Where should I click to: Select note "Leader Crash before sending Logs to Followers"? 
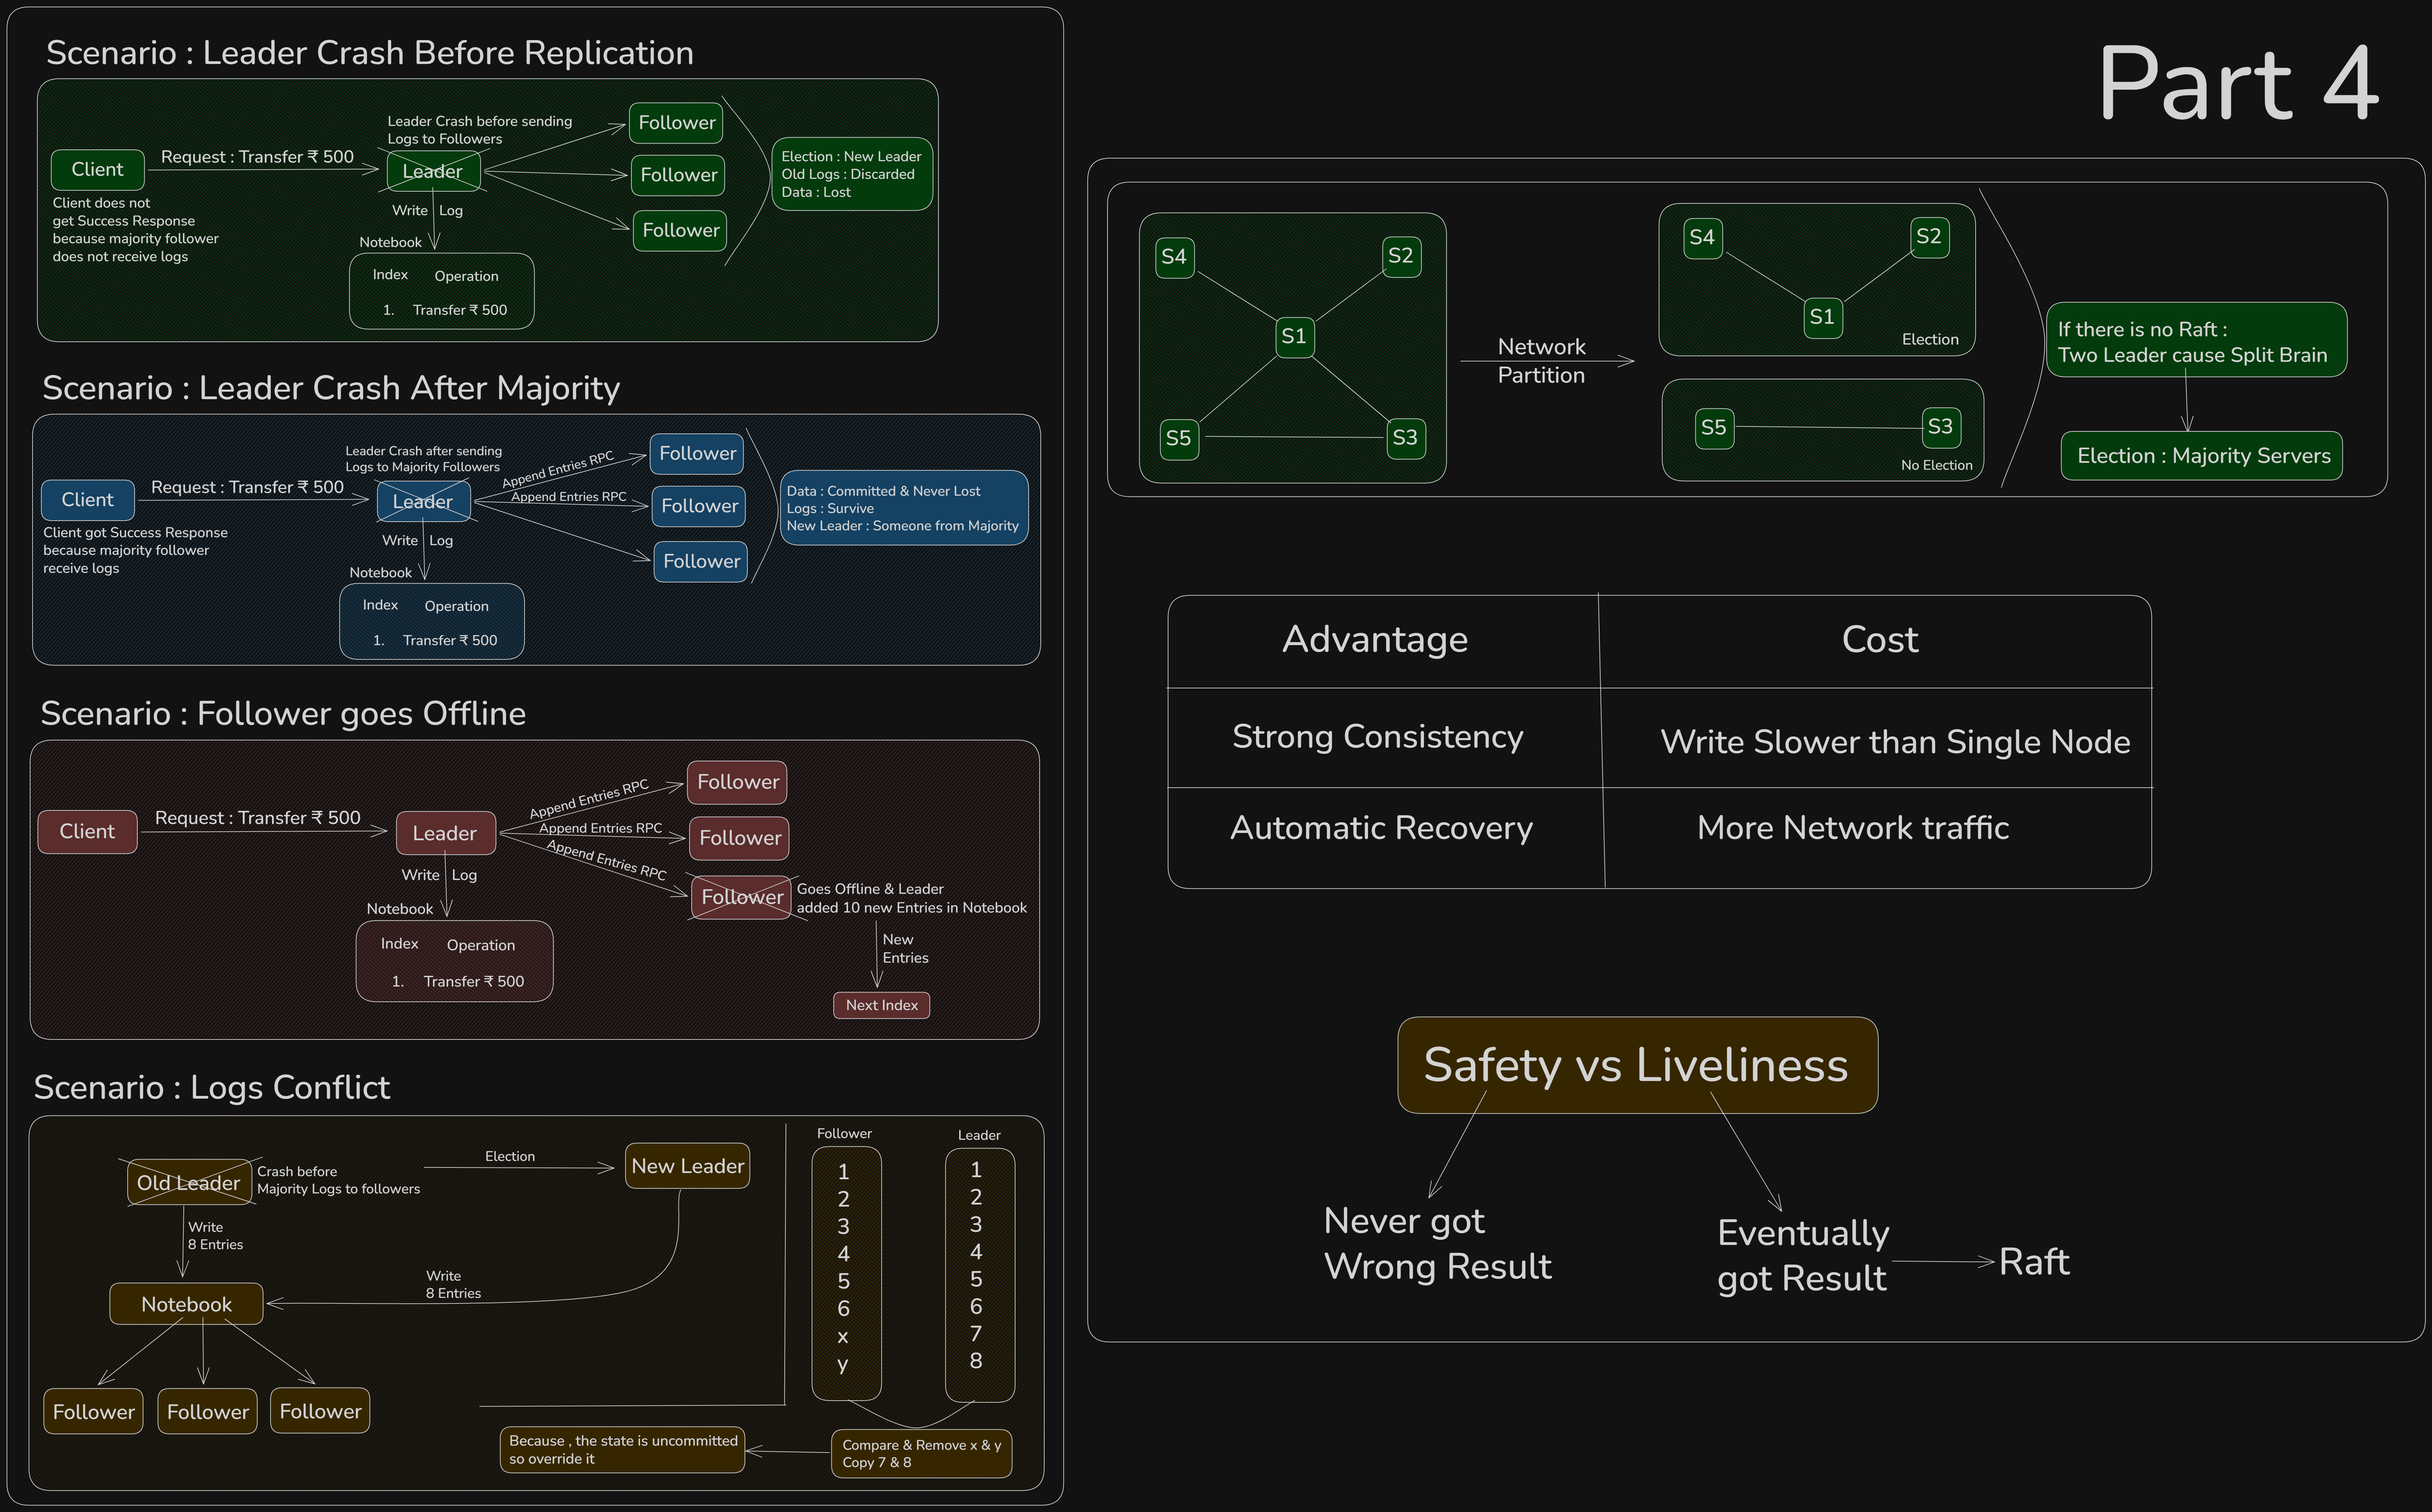click(x=480, y=130)
